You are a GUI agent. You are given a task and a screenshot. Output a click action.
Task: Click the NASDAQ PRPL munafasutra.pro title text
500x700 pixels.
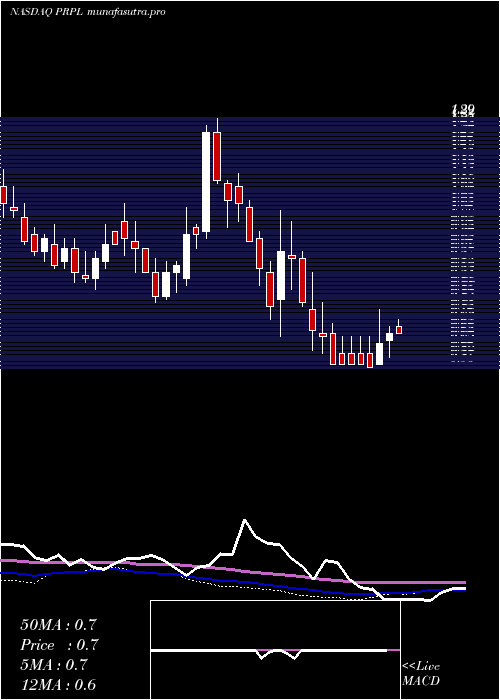point(88,12)
